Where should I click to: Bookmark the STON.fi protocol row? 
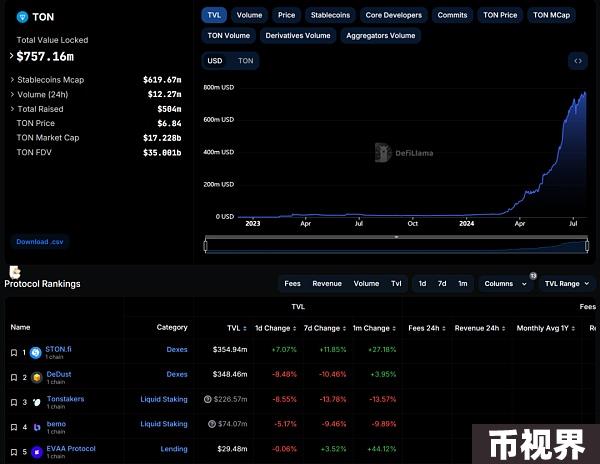click(14, 353)
